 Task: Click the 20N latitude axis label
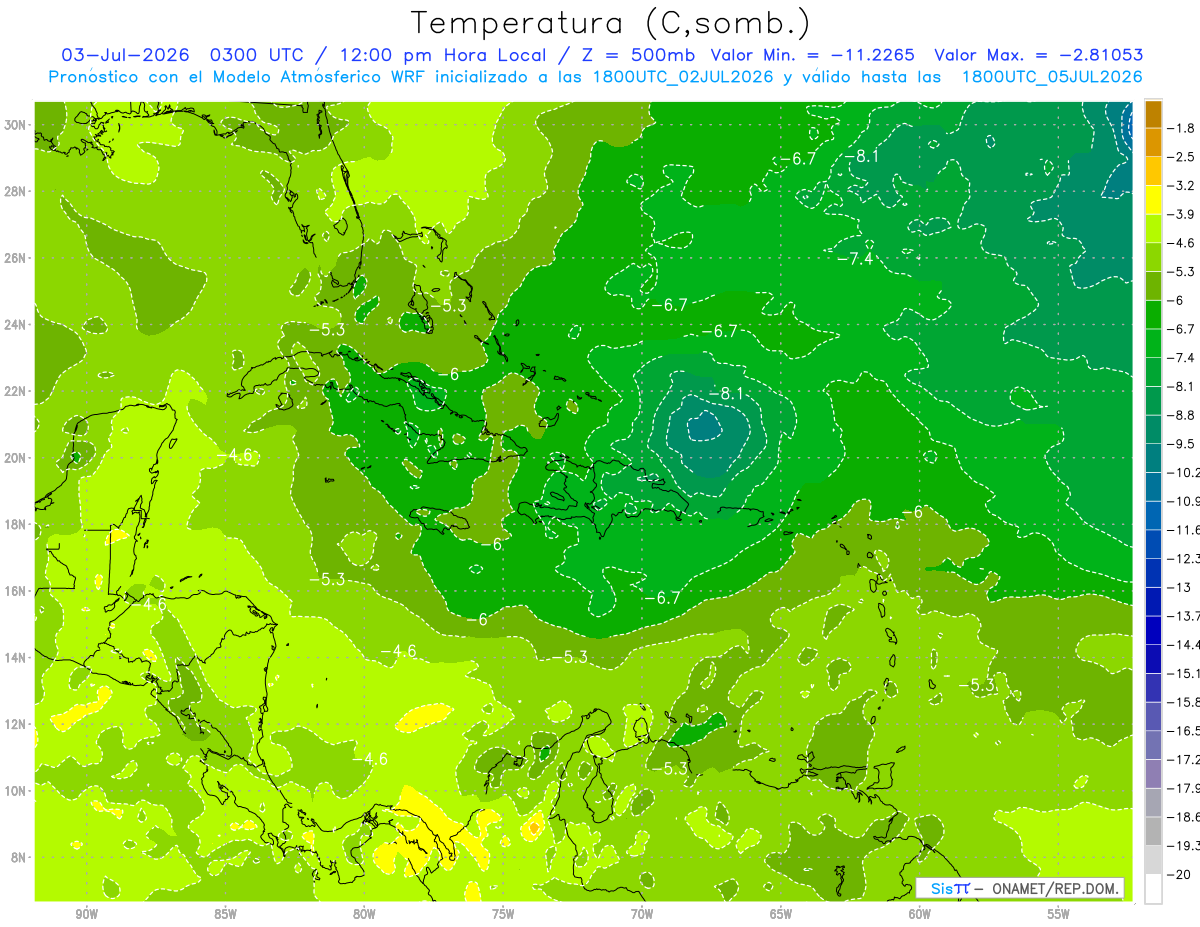[16, 458]
